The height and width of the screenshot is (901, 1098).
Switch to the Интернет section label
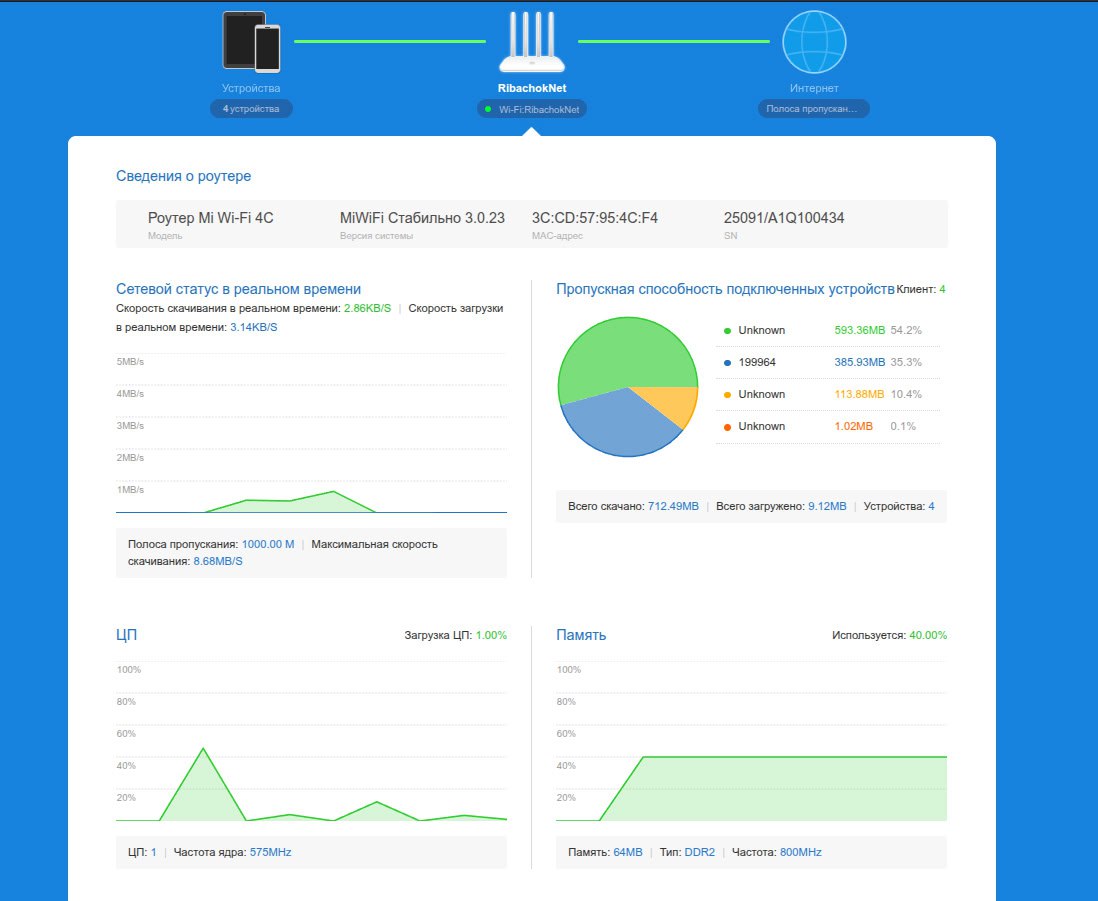coord(814,88)
